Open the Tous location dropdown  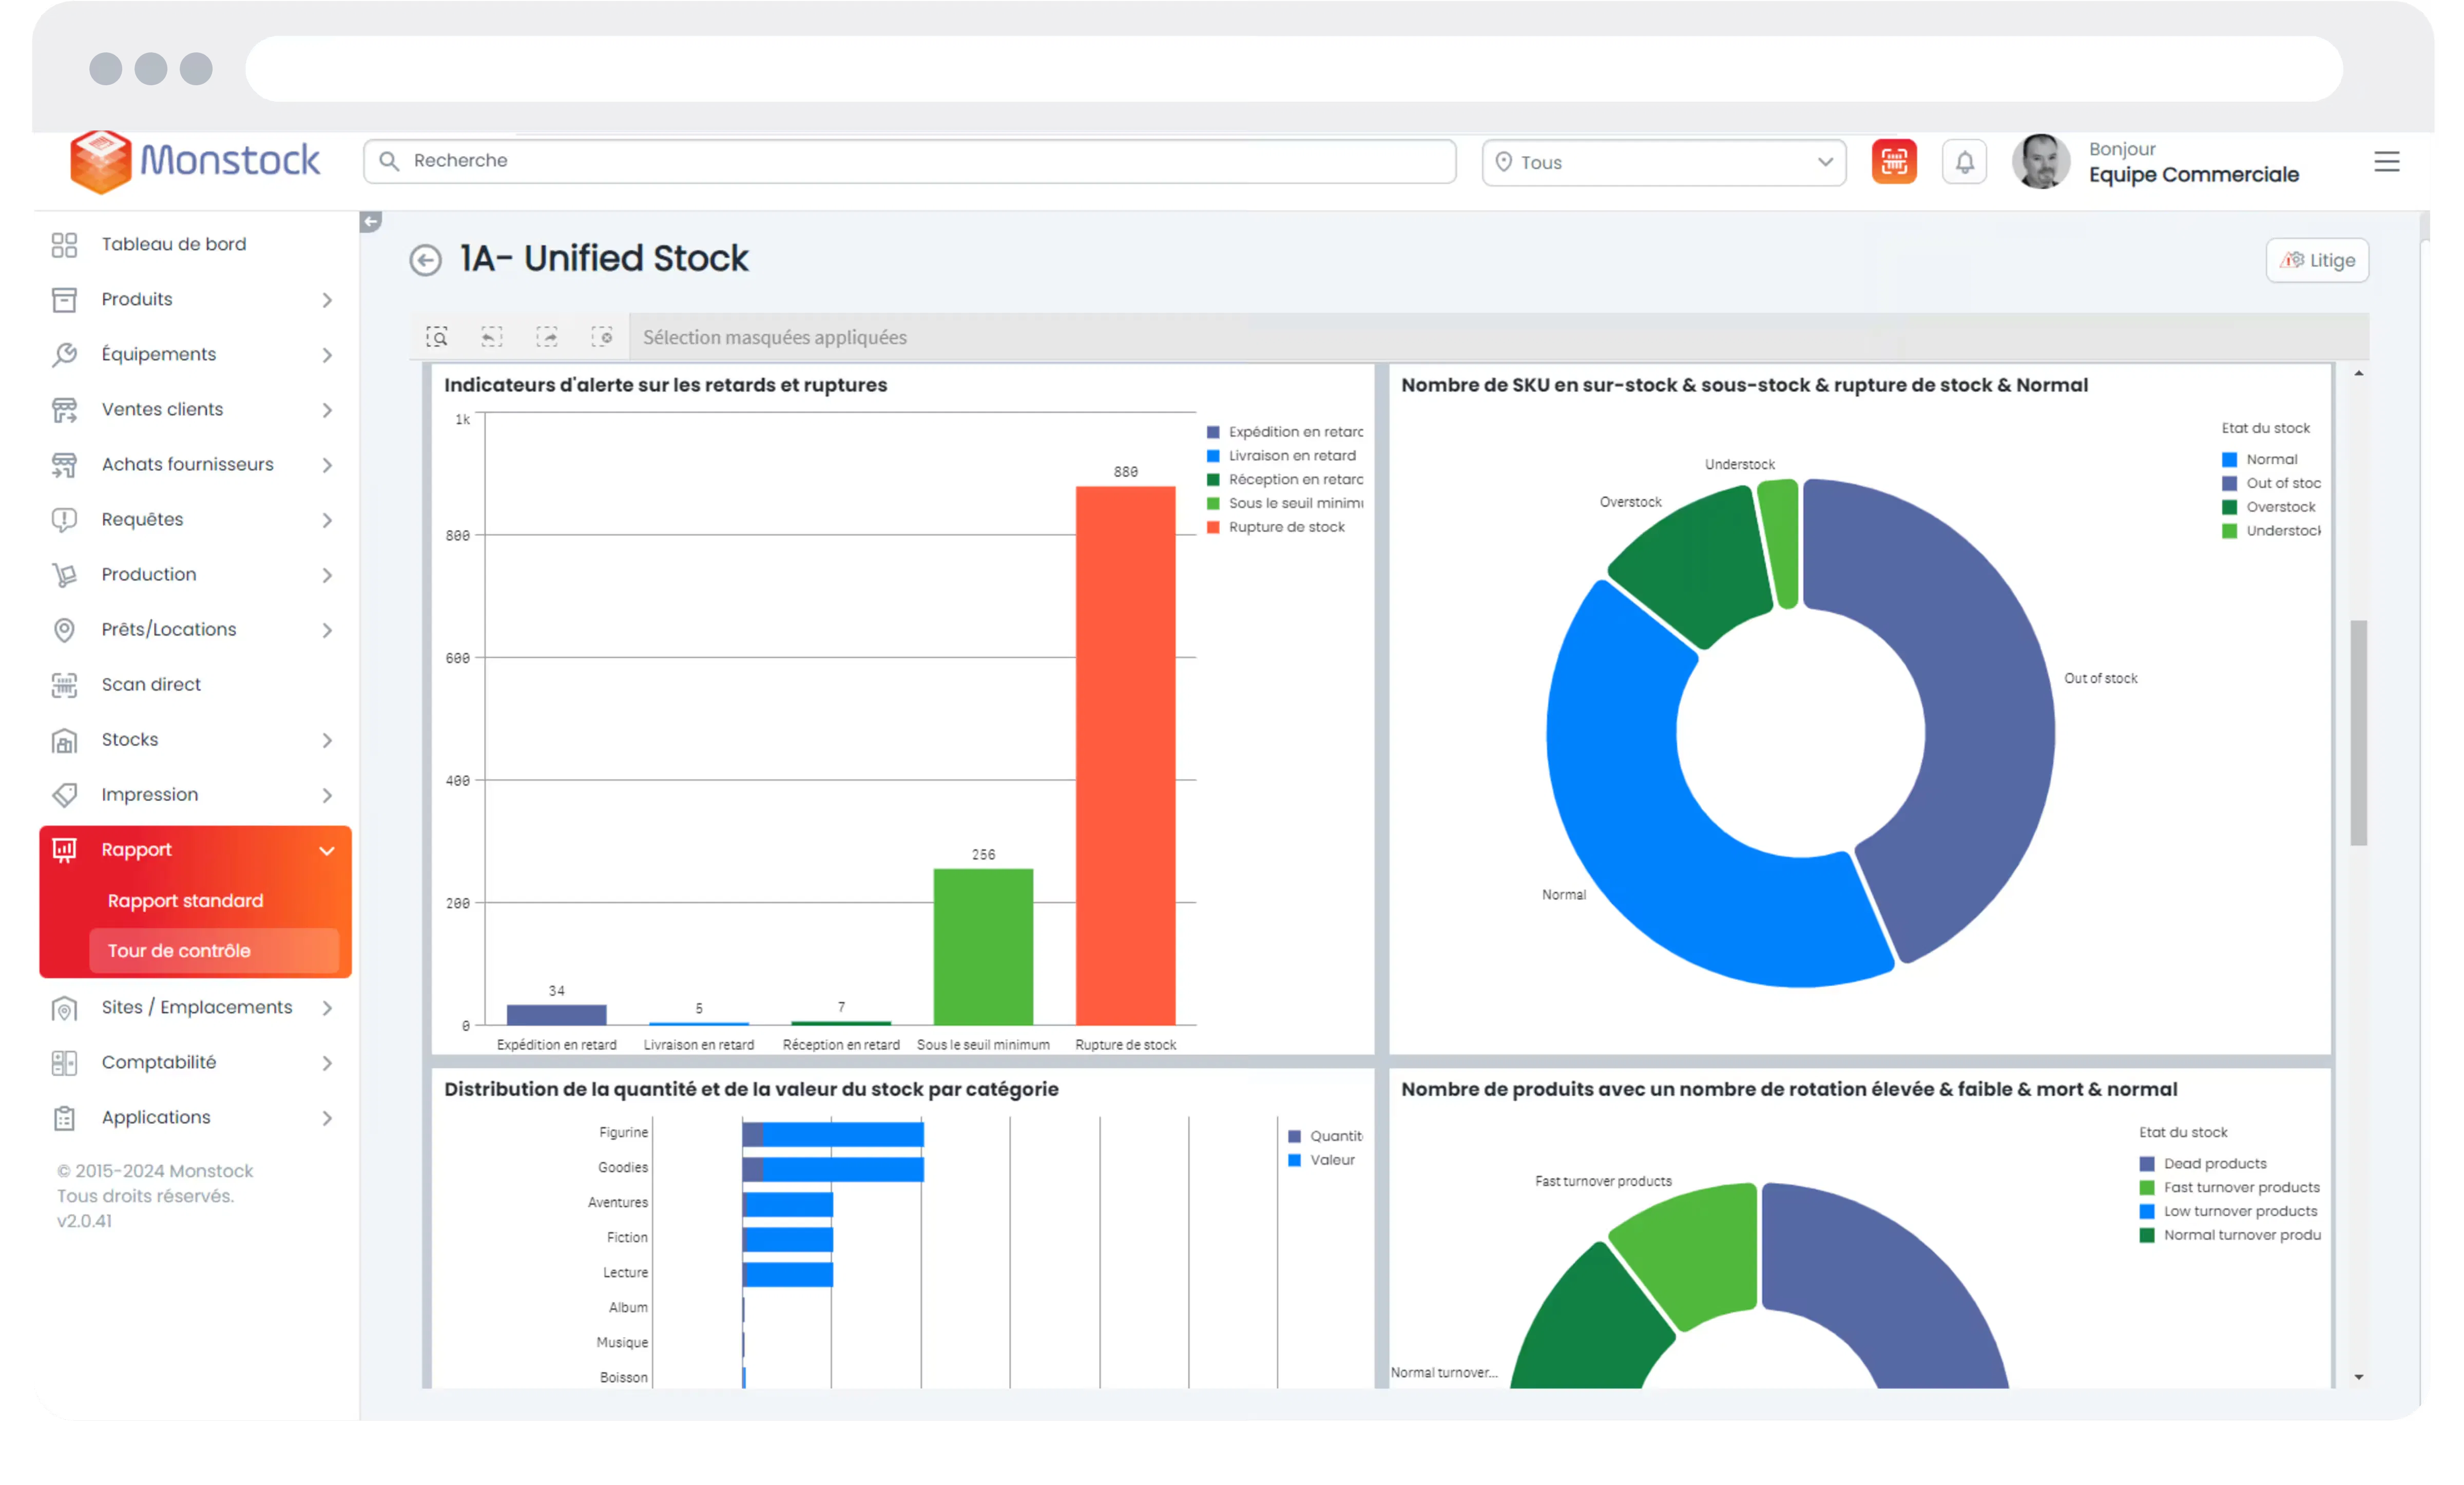[1664, 162]
